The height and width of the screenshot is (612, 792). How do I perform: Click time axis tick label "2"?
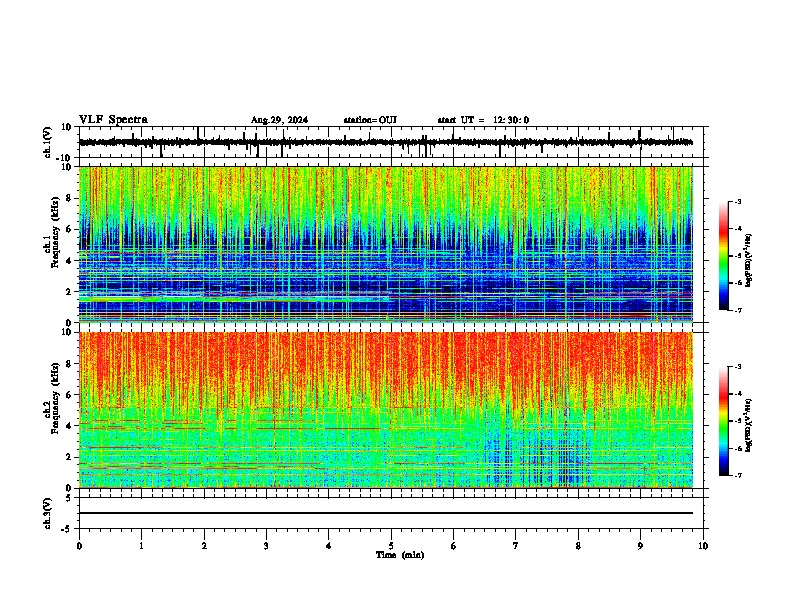point(204,546)
